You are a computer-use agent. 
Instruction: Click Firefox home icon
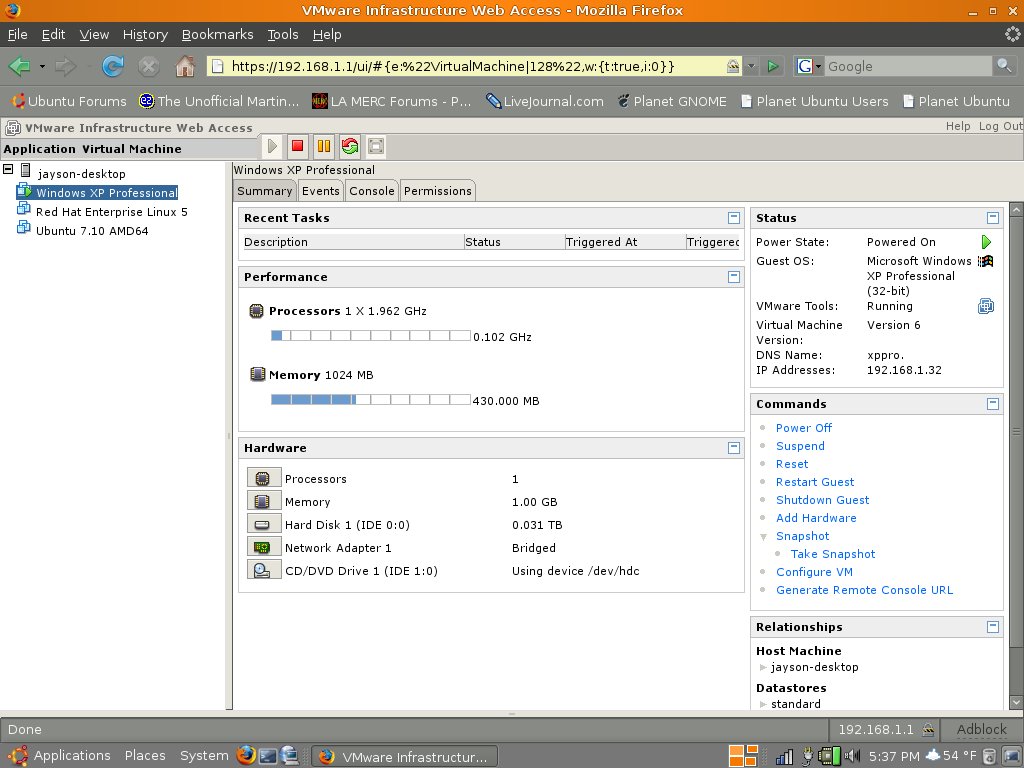[185, 66]
